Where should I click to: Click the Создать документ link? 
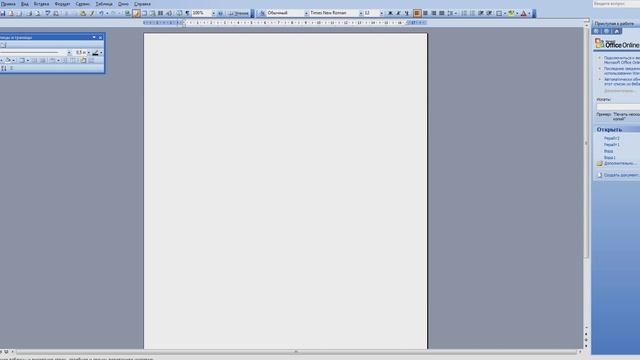[x=621, y=175]
